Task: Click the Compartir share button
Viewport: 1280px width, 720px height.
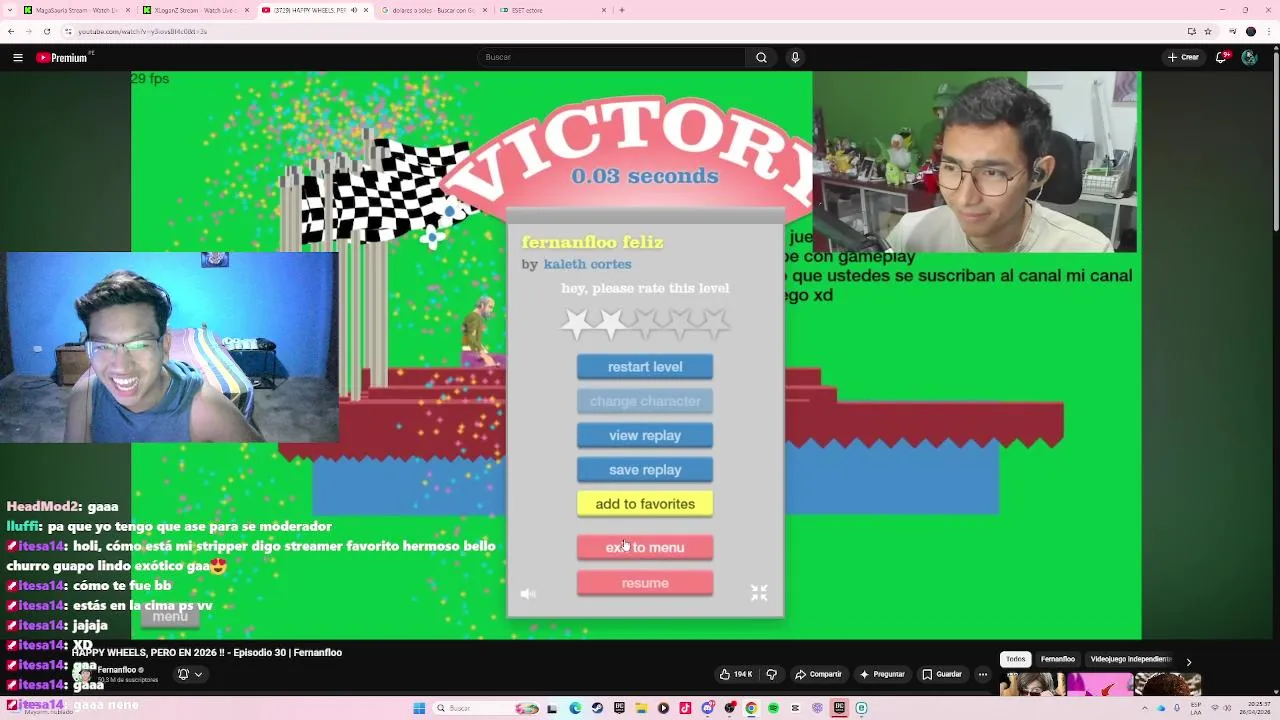Action: (x=820, y=674)
